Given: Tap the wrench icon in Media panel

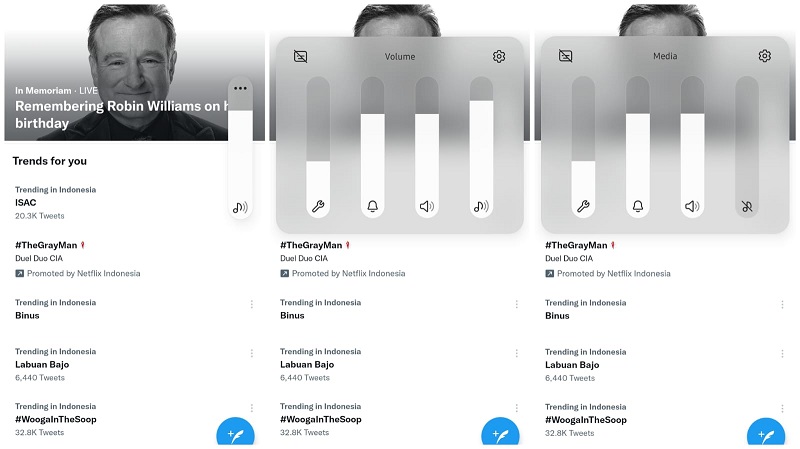Looking at the screenshot, I should [583, 206].
